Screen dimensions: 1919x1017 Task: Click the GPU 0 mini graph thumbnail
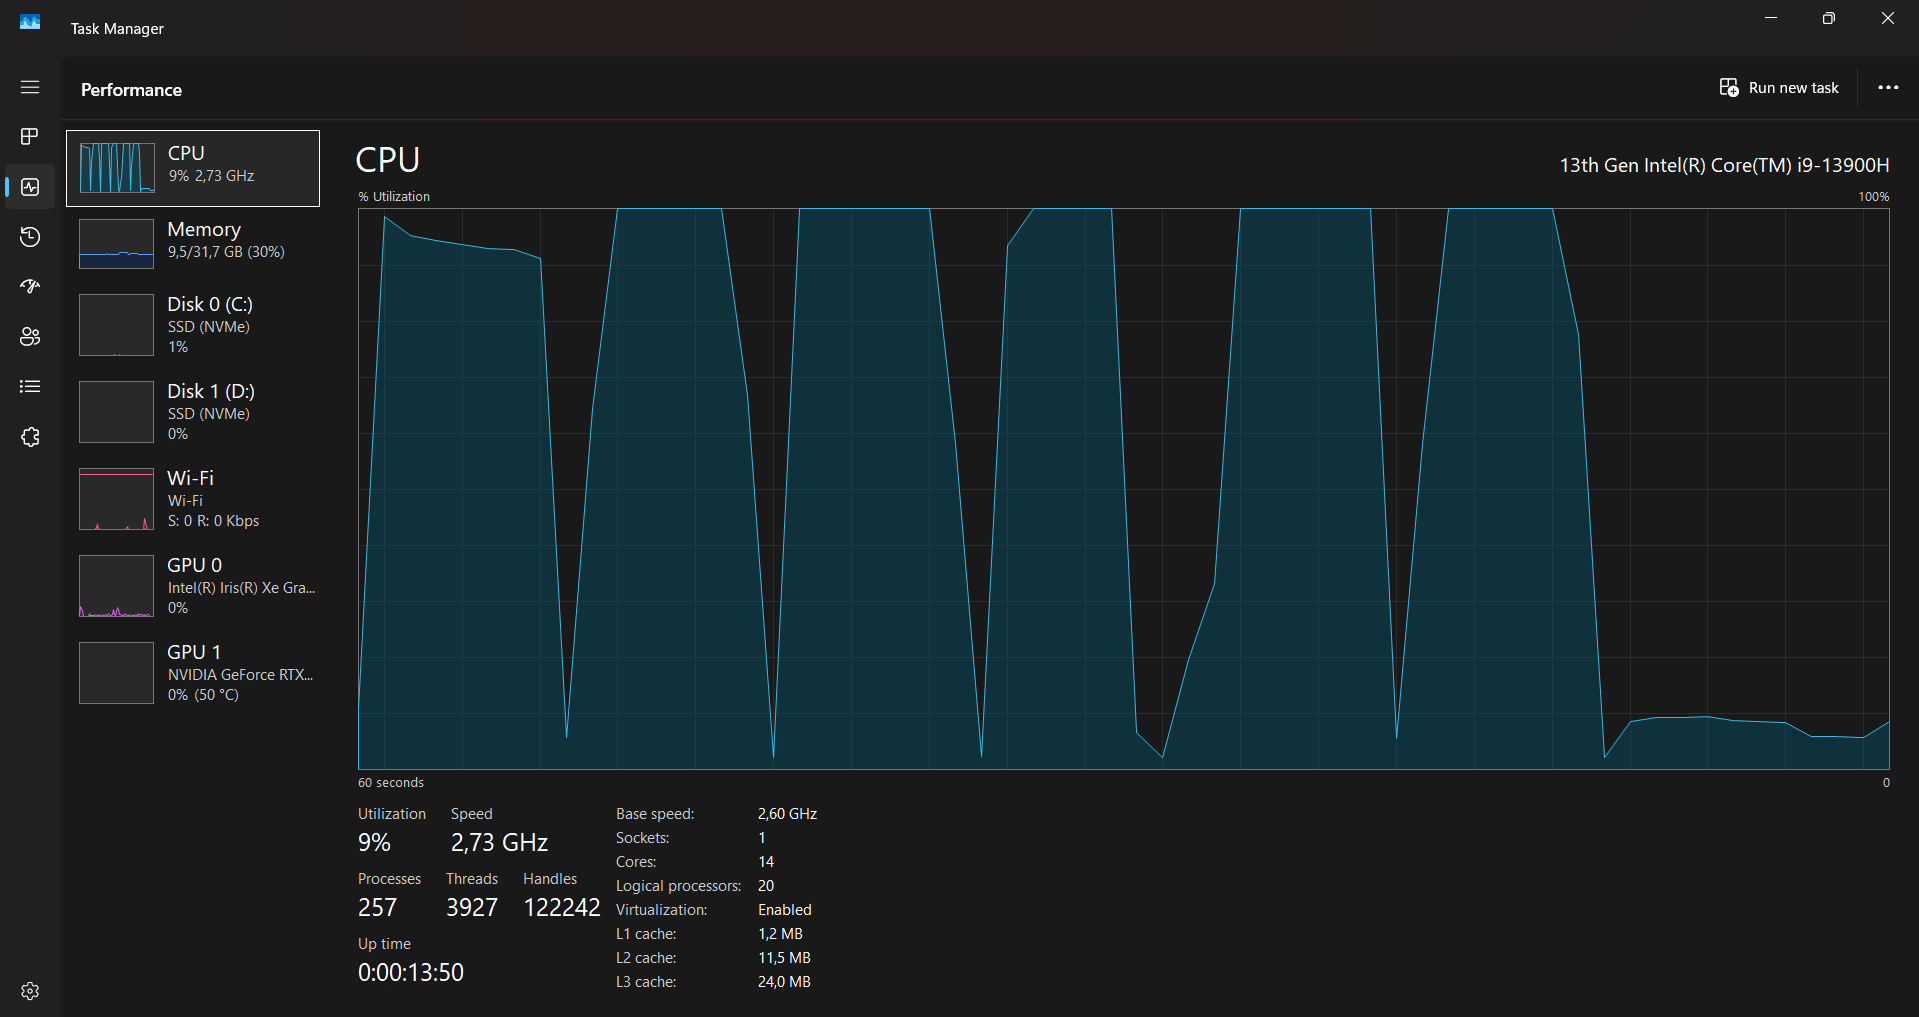[x=117, y=586]
